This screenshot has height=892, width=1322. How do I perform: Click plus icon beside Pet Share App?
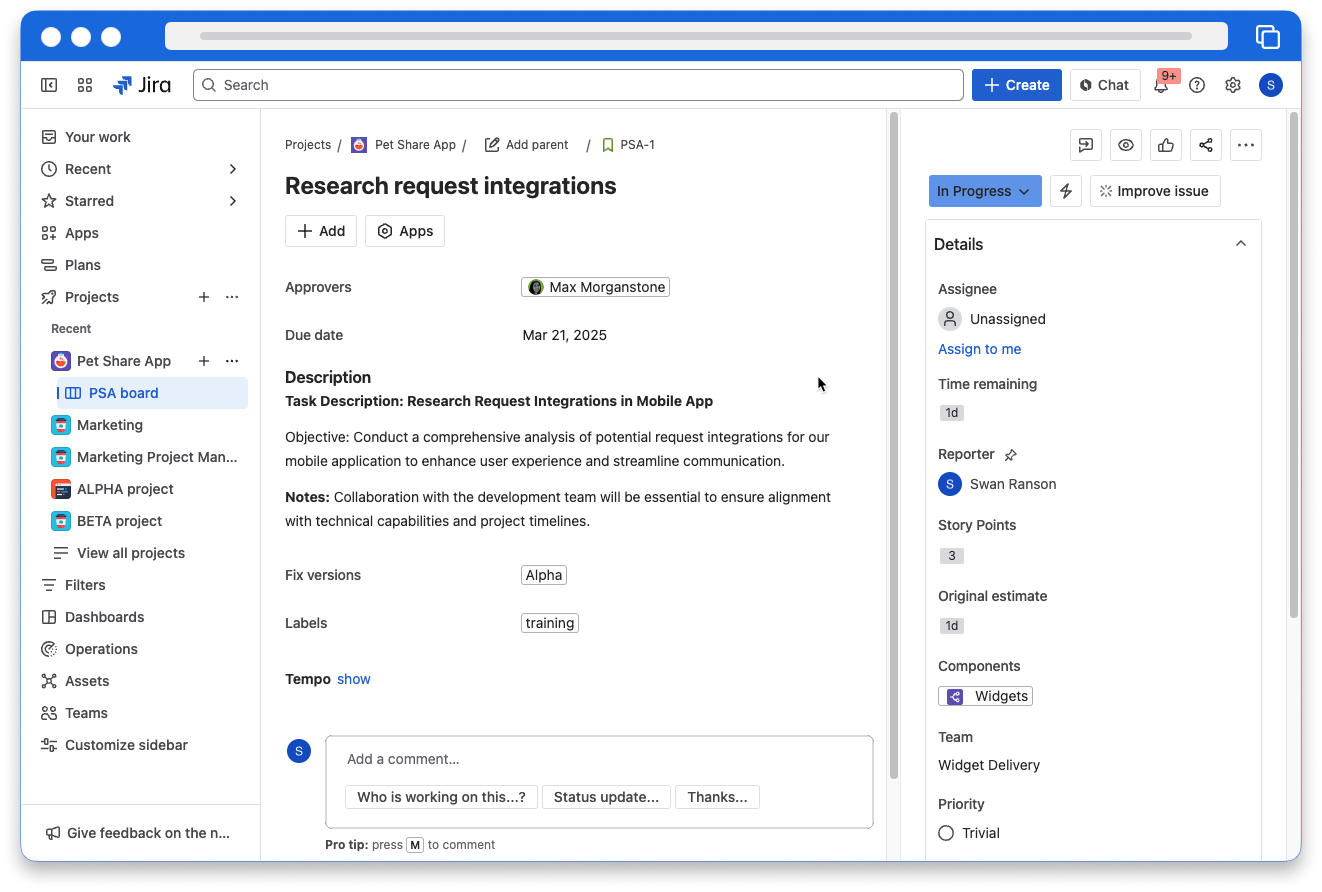pyautogui.click(x=204, y=361)
